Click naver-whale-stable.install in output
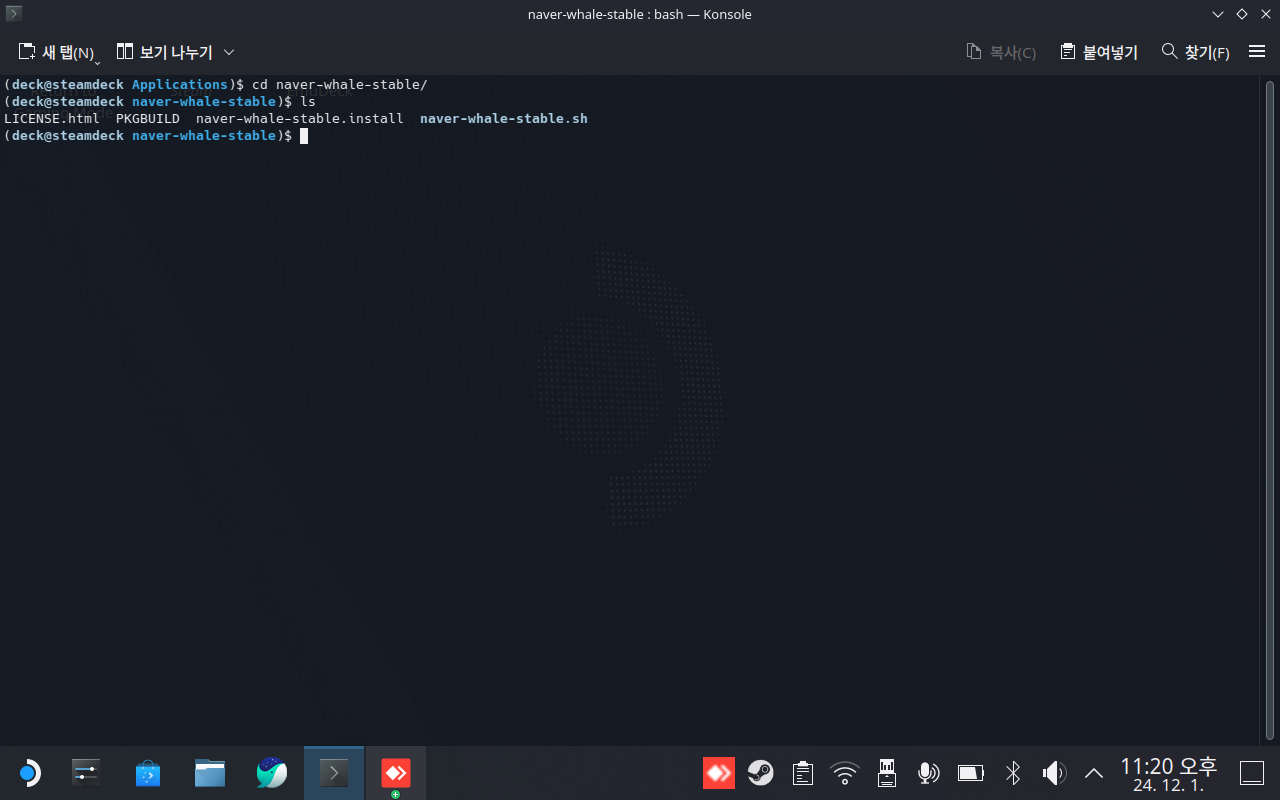The height and width of the screenshot is (800, 1280). point(300,118)
